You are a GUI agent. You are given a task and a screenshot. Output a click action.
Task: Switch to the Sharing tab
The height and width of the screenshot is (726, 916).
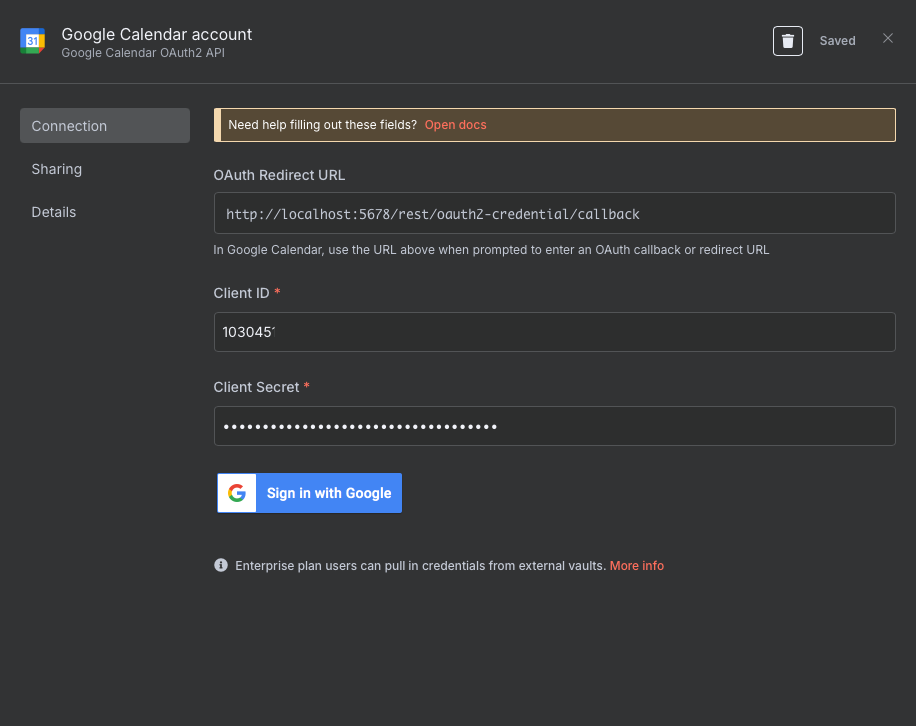[57, 169]
